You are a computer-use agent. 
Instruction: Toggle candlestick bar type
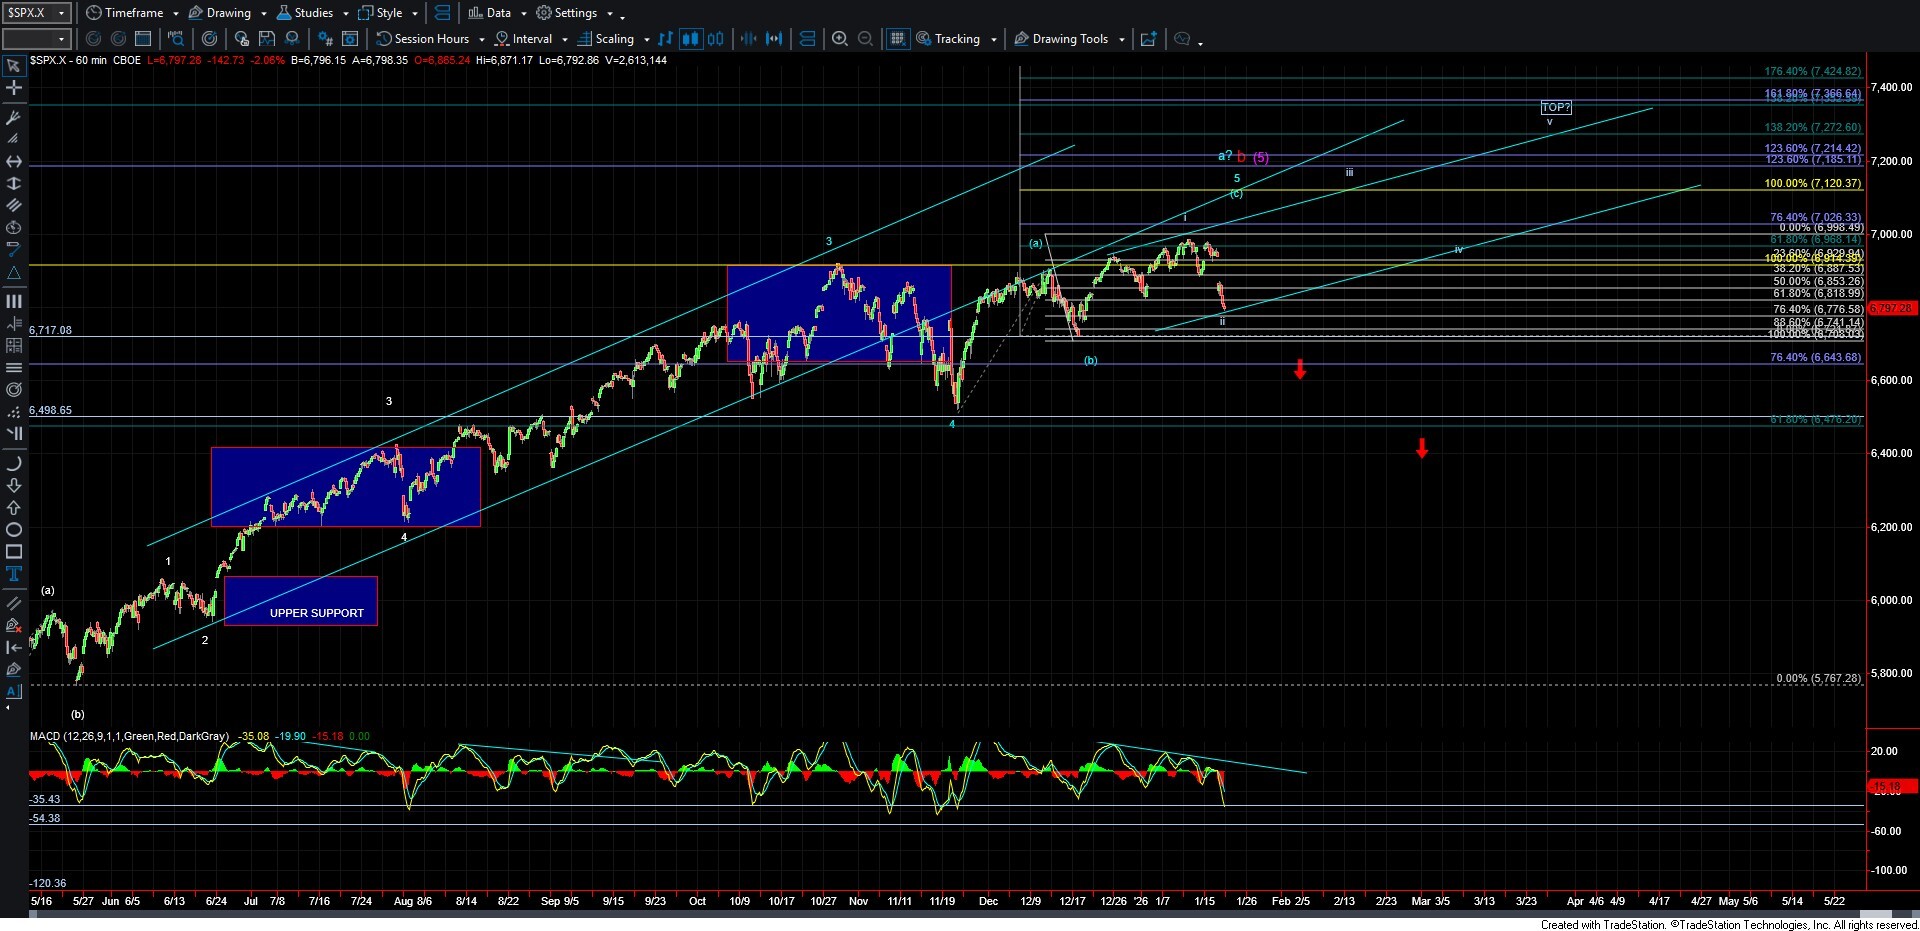point(690,39)
